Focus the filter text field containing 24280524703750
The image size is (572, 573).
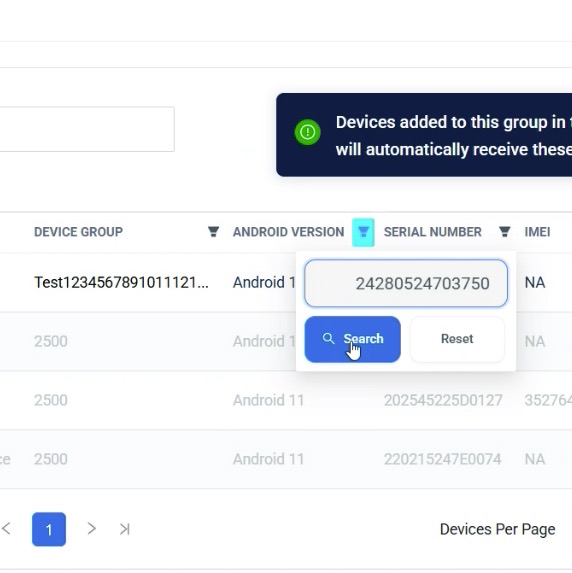(x=406, y=283)
